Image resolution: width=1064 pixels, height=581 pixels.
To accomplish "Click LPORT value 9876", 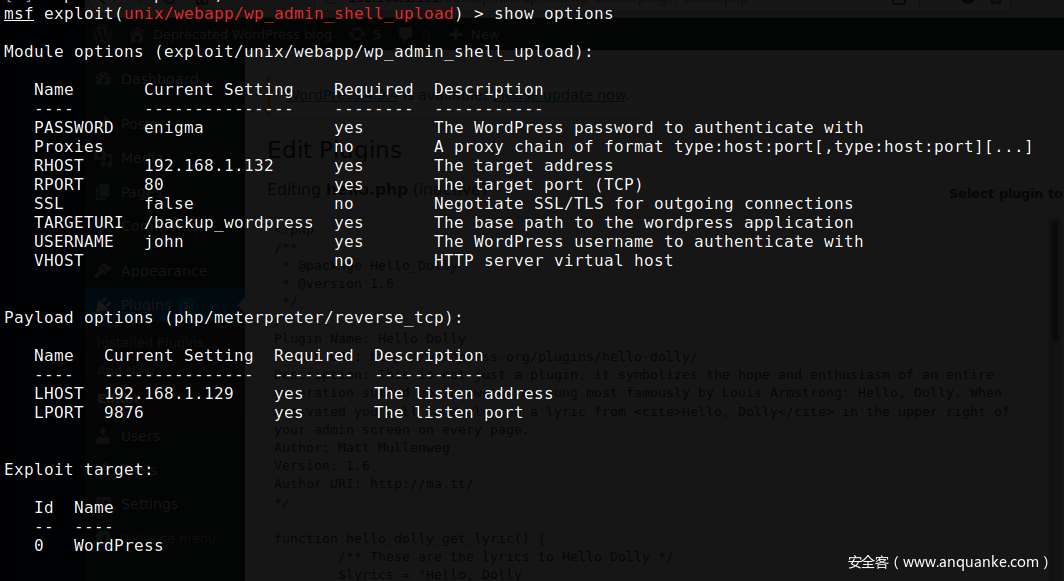I will click(x=124, y=413).
